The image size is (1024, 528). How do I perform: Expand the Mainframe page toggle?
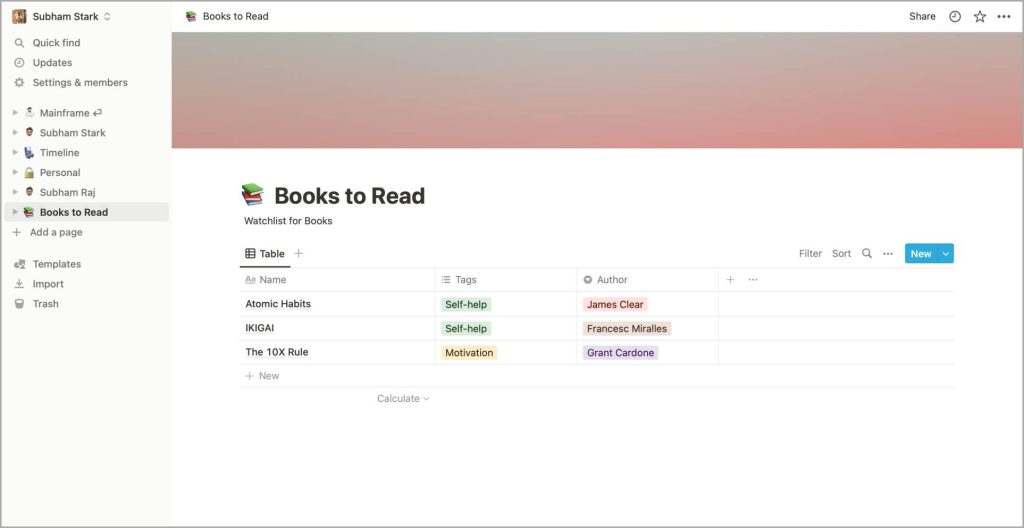click(x=15, y=112)
